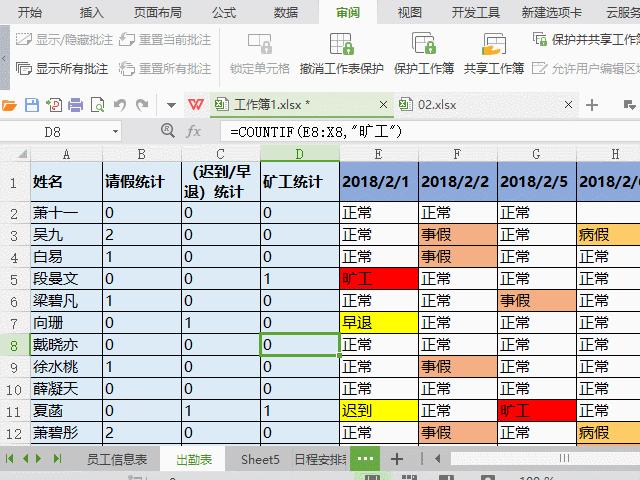Switch to the 日程安排 sheet tab
Screen dimensions: 640x480
pos(320,459)
